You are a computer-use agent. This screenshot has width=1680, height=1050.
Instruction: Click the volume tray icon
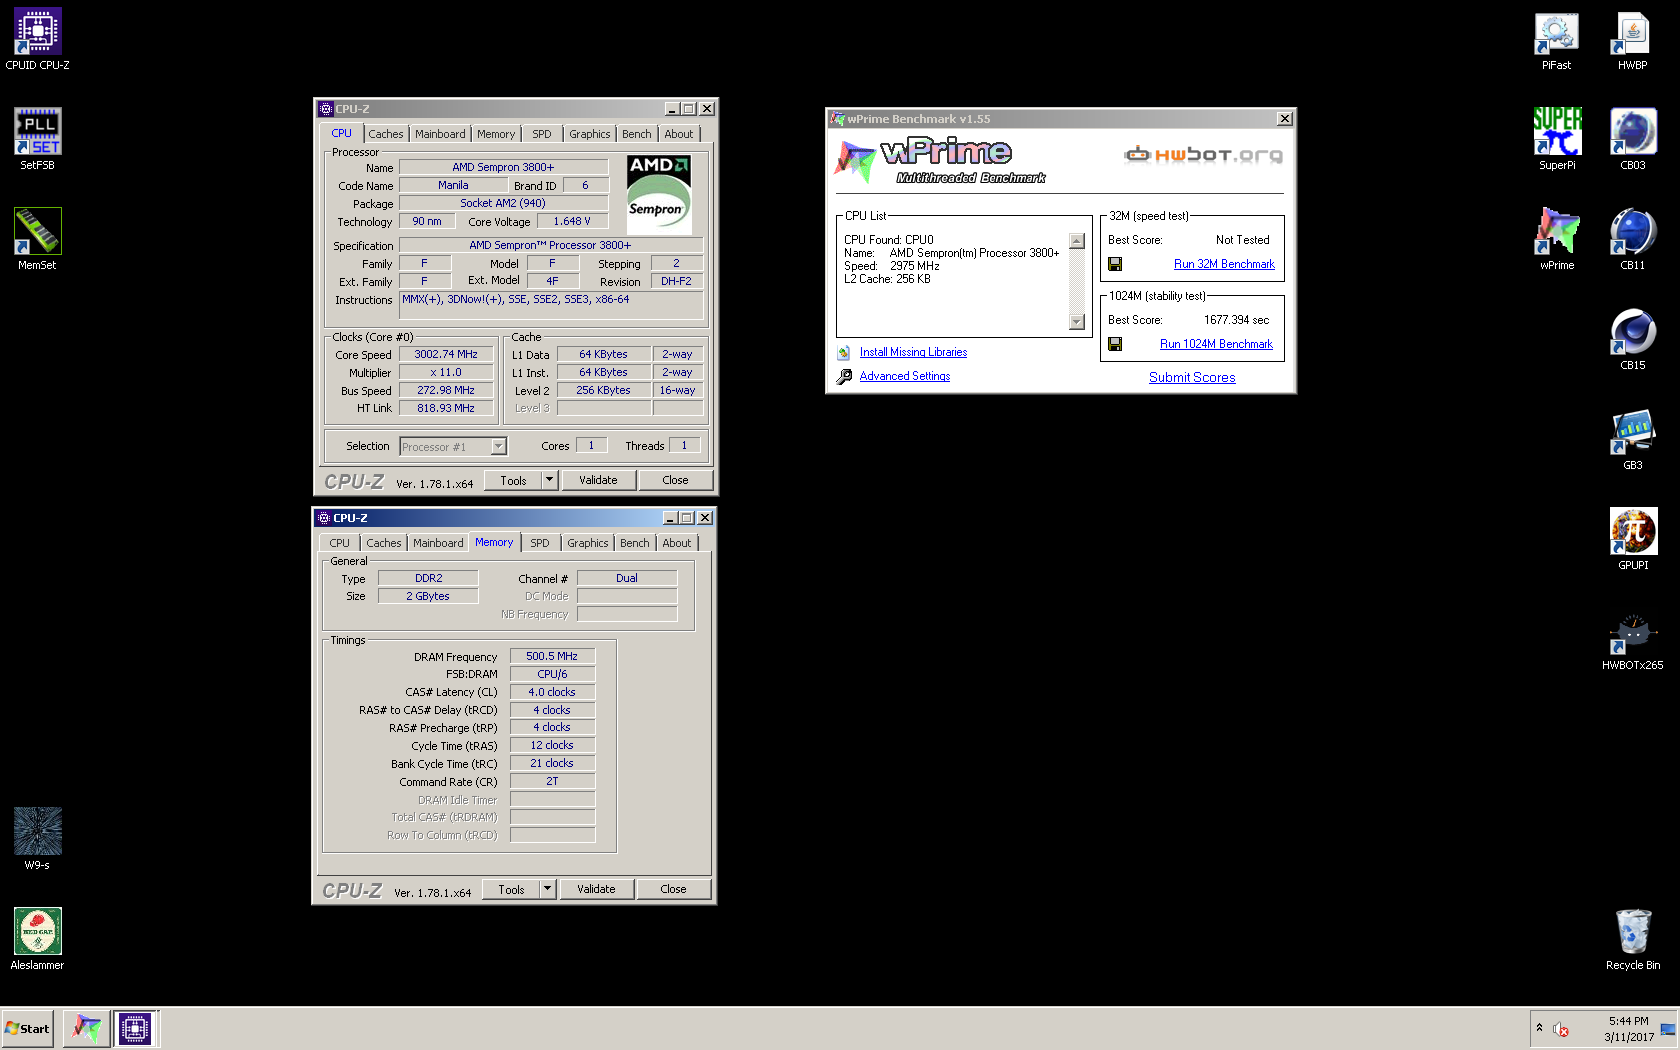[1560, 1029]
